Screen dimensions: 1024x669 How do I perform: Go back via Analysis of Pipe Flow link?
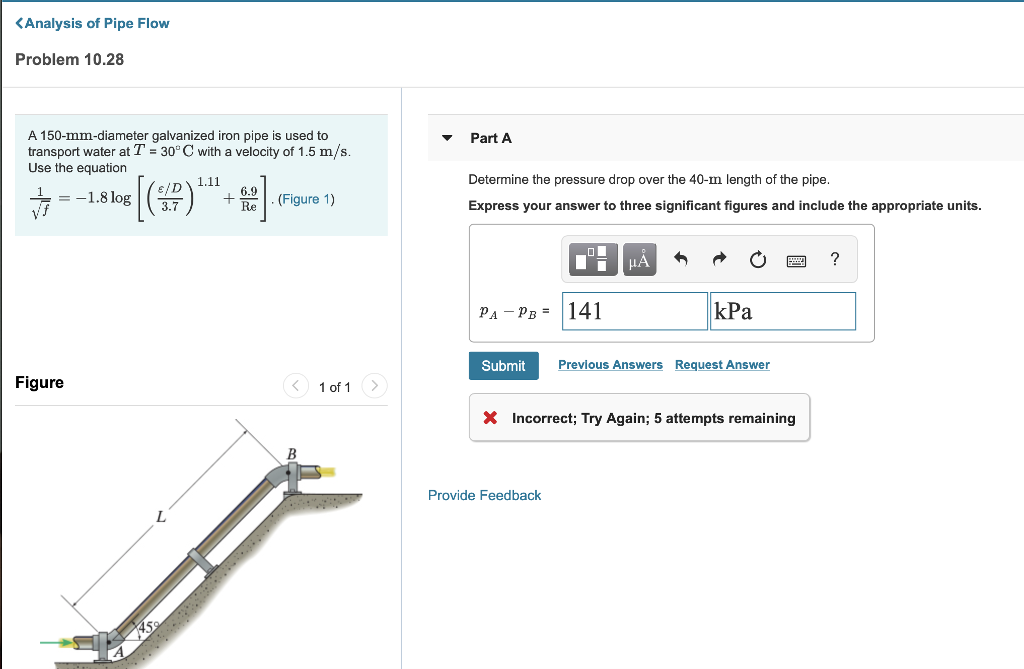coord(91,22)
